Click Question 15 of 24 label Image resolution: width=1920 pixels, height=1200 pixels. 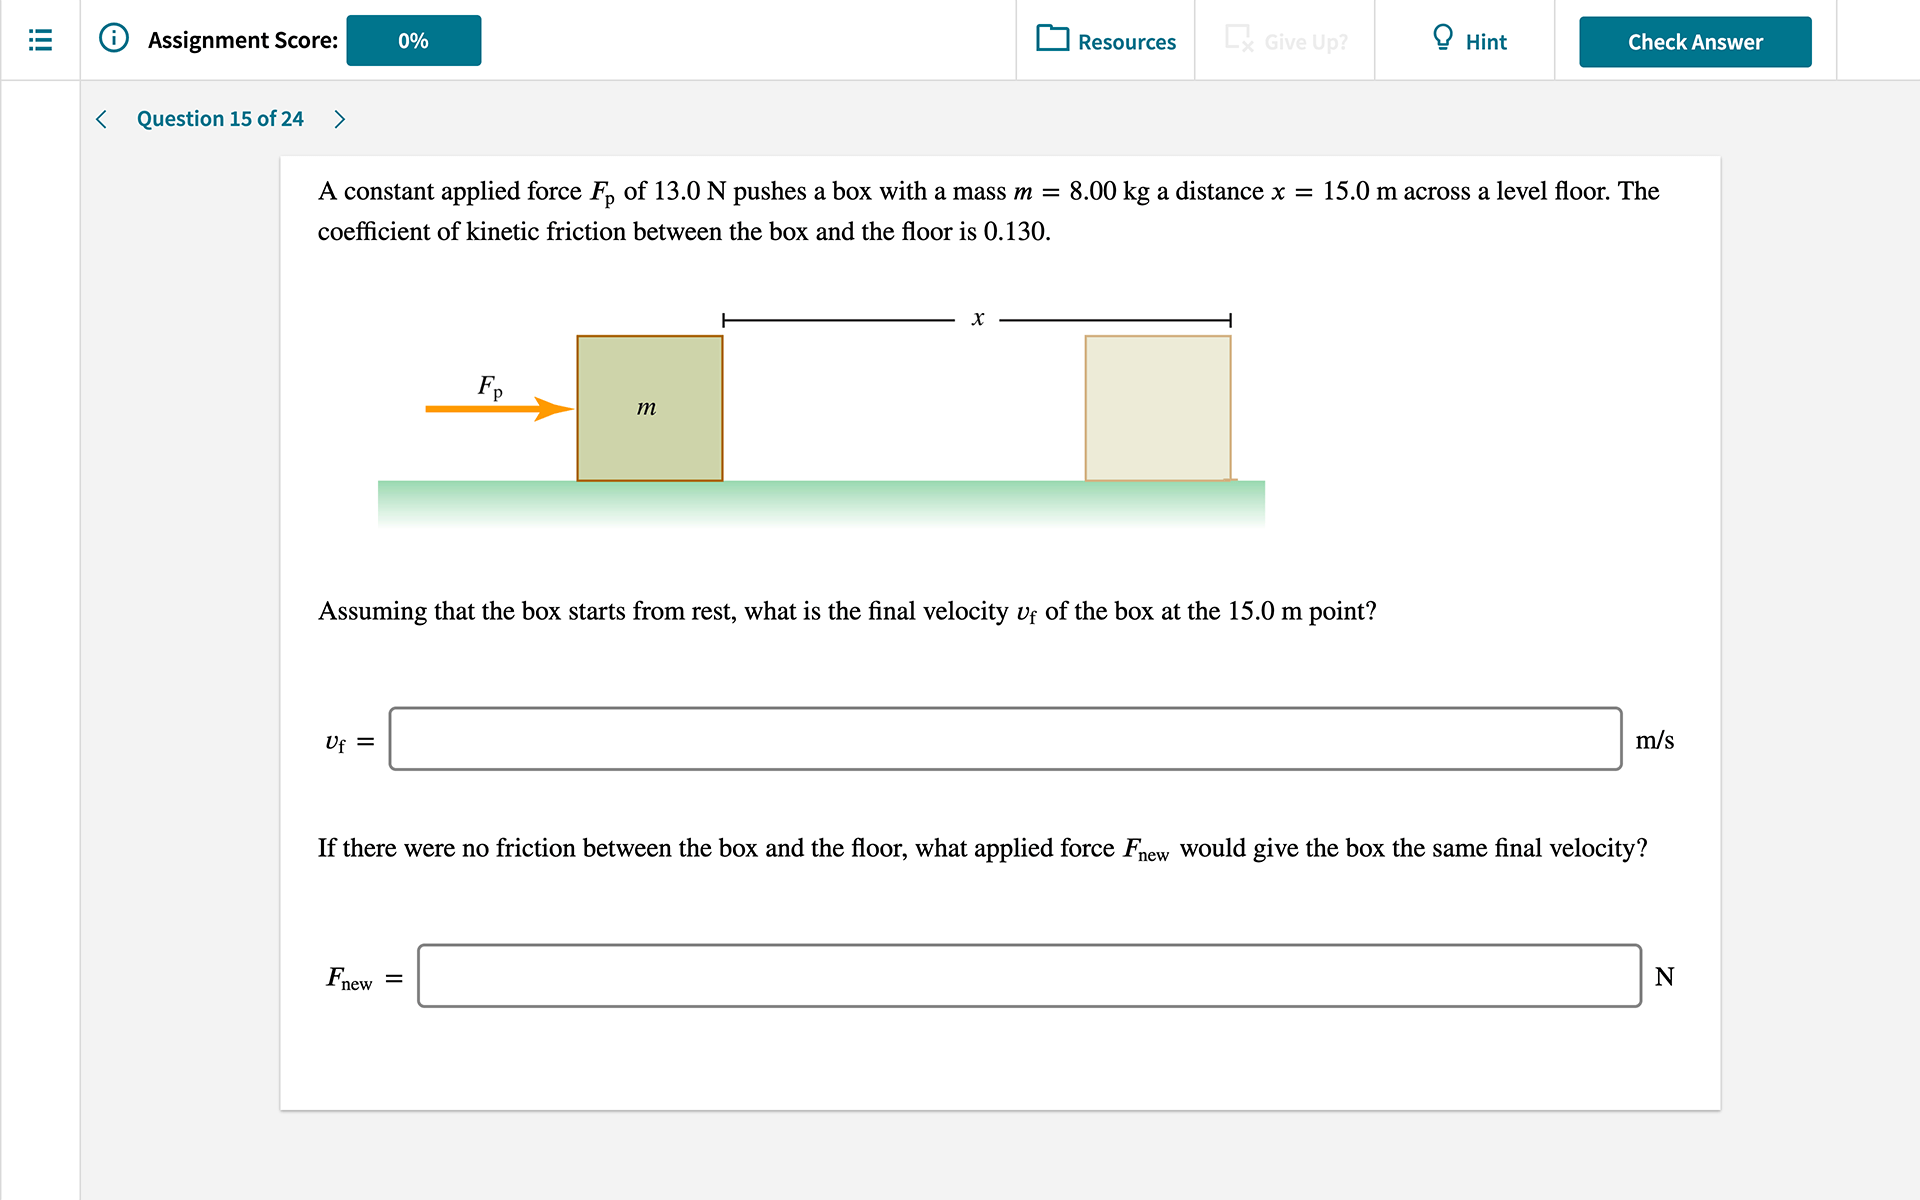coord(223,120)
